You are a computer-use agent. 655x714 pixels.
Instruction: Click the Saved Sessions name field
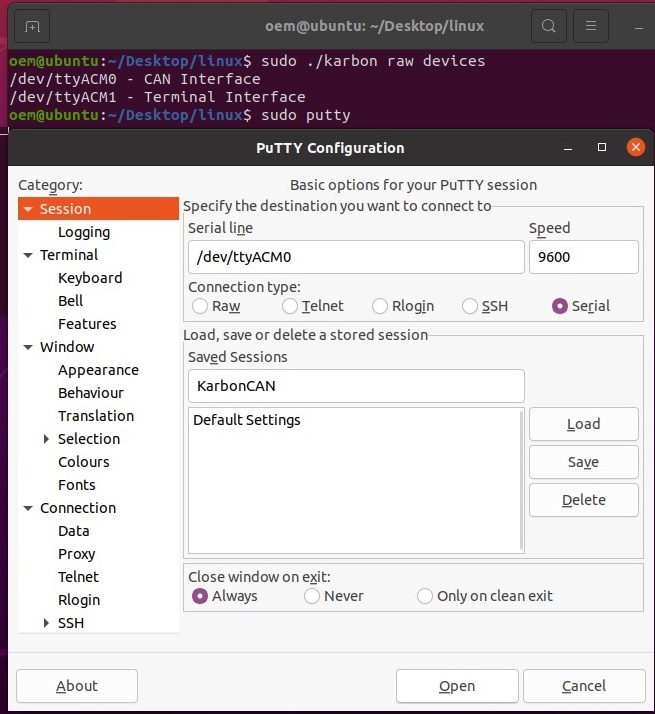click(356, 386)
